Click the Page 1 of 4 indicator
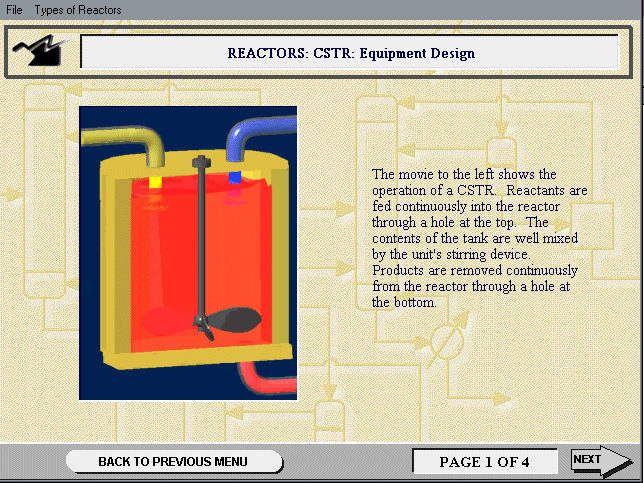This screenshot has width=644, height=483. click(x=484, y=462)
